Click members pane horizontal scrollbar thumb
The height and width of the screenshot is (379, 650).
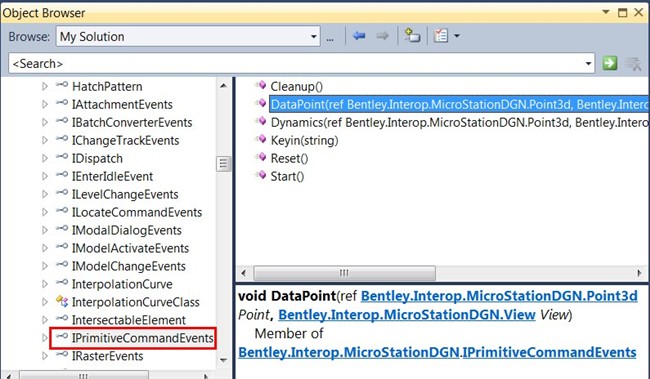(344, 273)
